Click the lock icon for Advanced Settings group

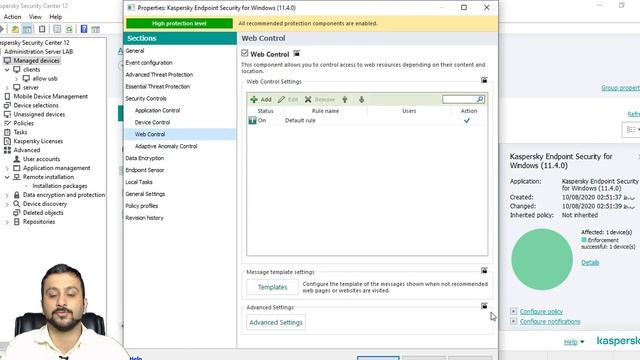(x=484, y=306)
